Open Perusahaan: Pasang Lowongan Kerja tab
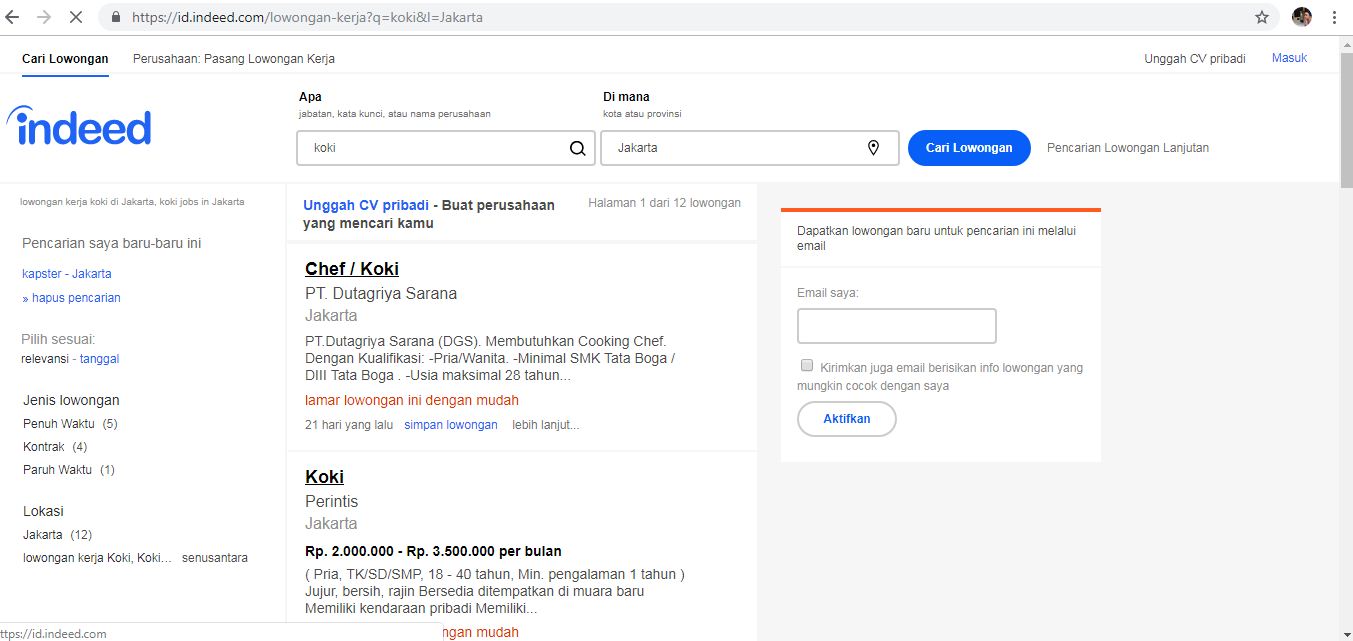1353x641 pixels. coord(234,59)
